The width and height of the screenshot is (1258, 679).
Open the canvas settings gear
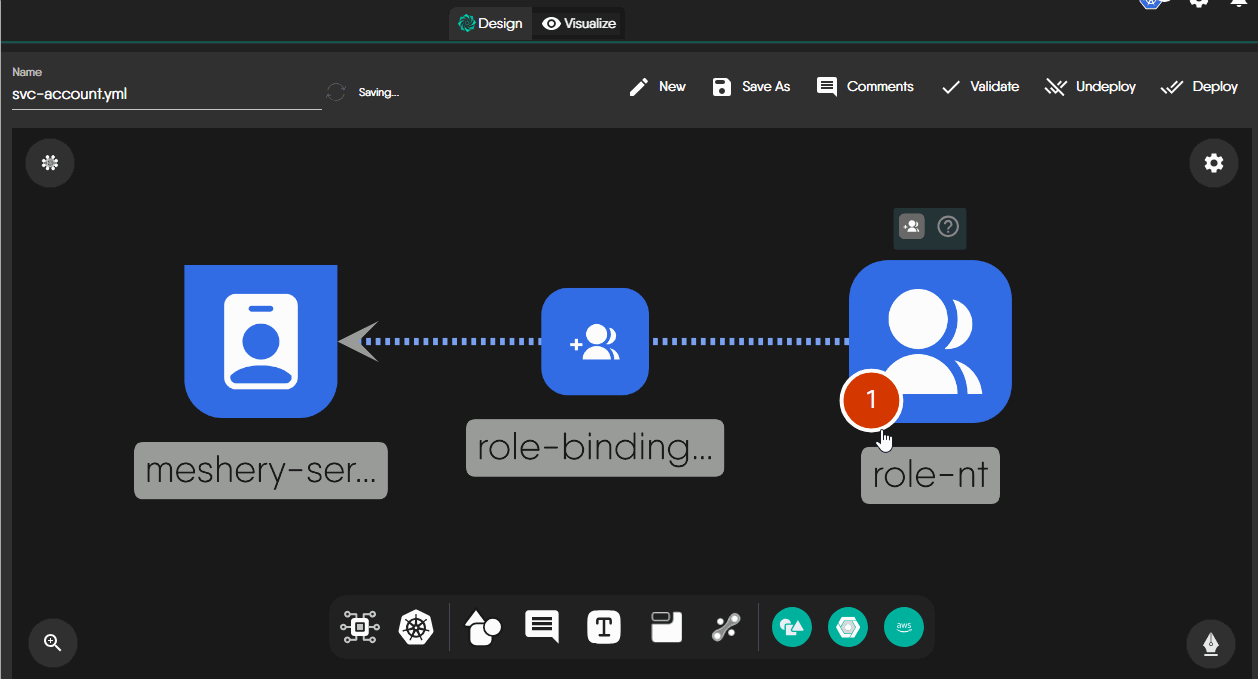[1213, 163]
